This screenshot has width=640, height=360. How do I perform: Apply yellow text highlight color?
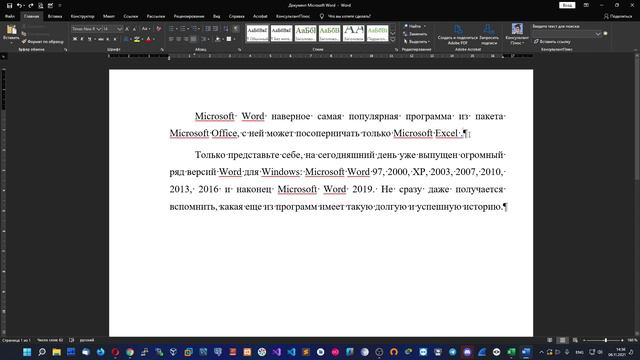tap(137, 39)
